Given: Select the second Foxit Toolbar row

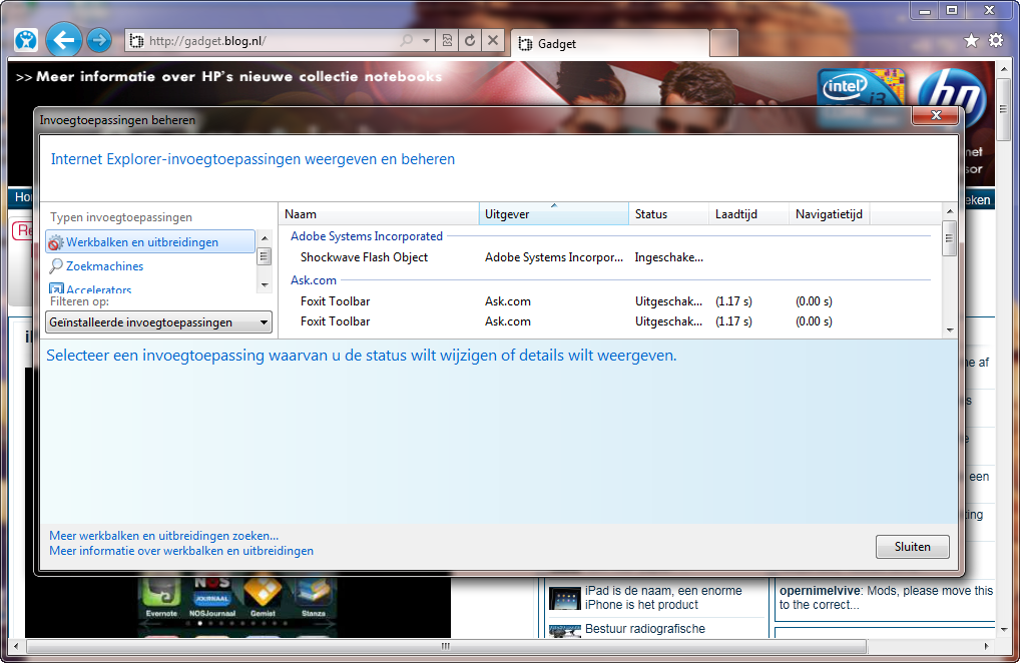Looking at the screenshot, I should click(x=610, y=321).
